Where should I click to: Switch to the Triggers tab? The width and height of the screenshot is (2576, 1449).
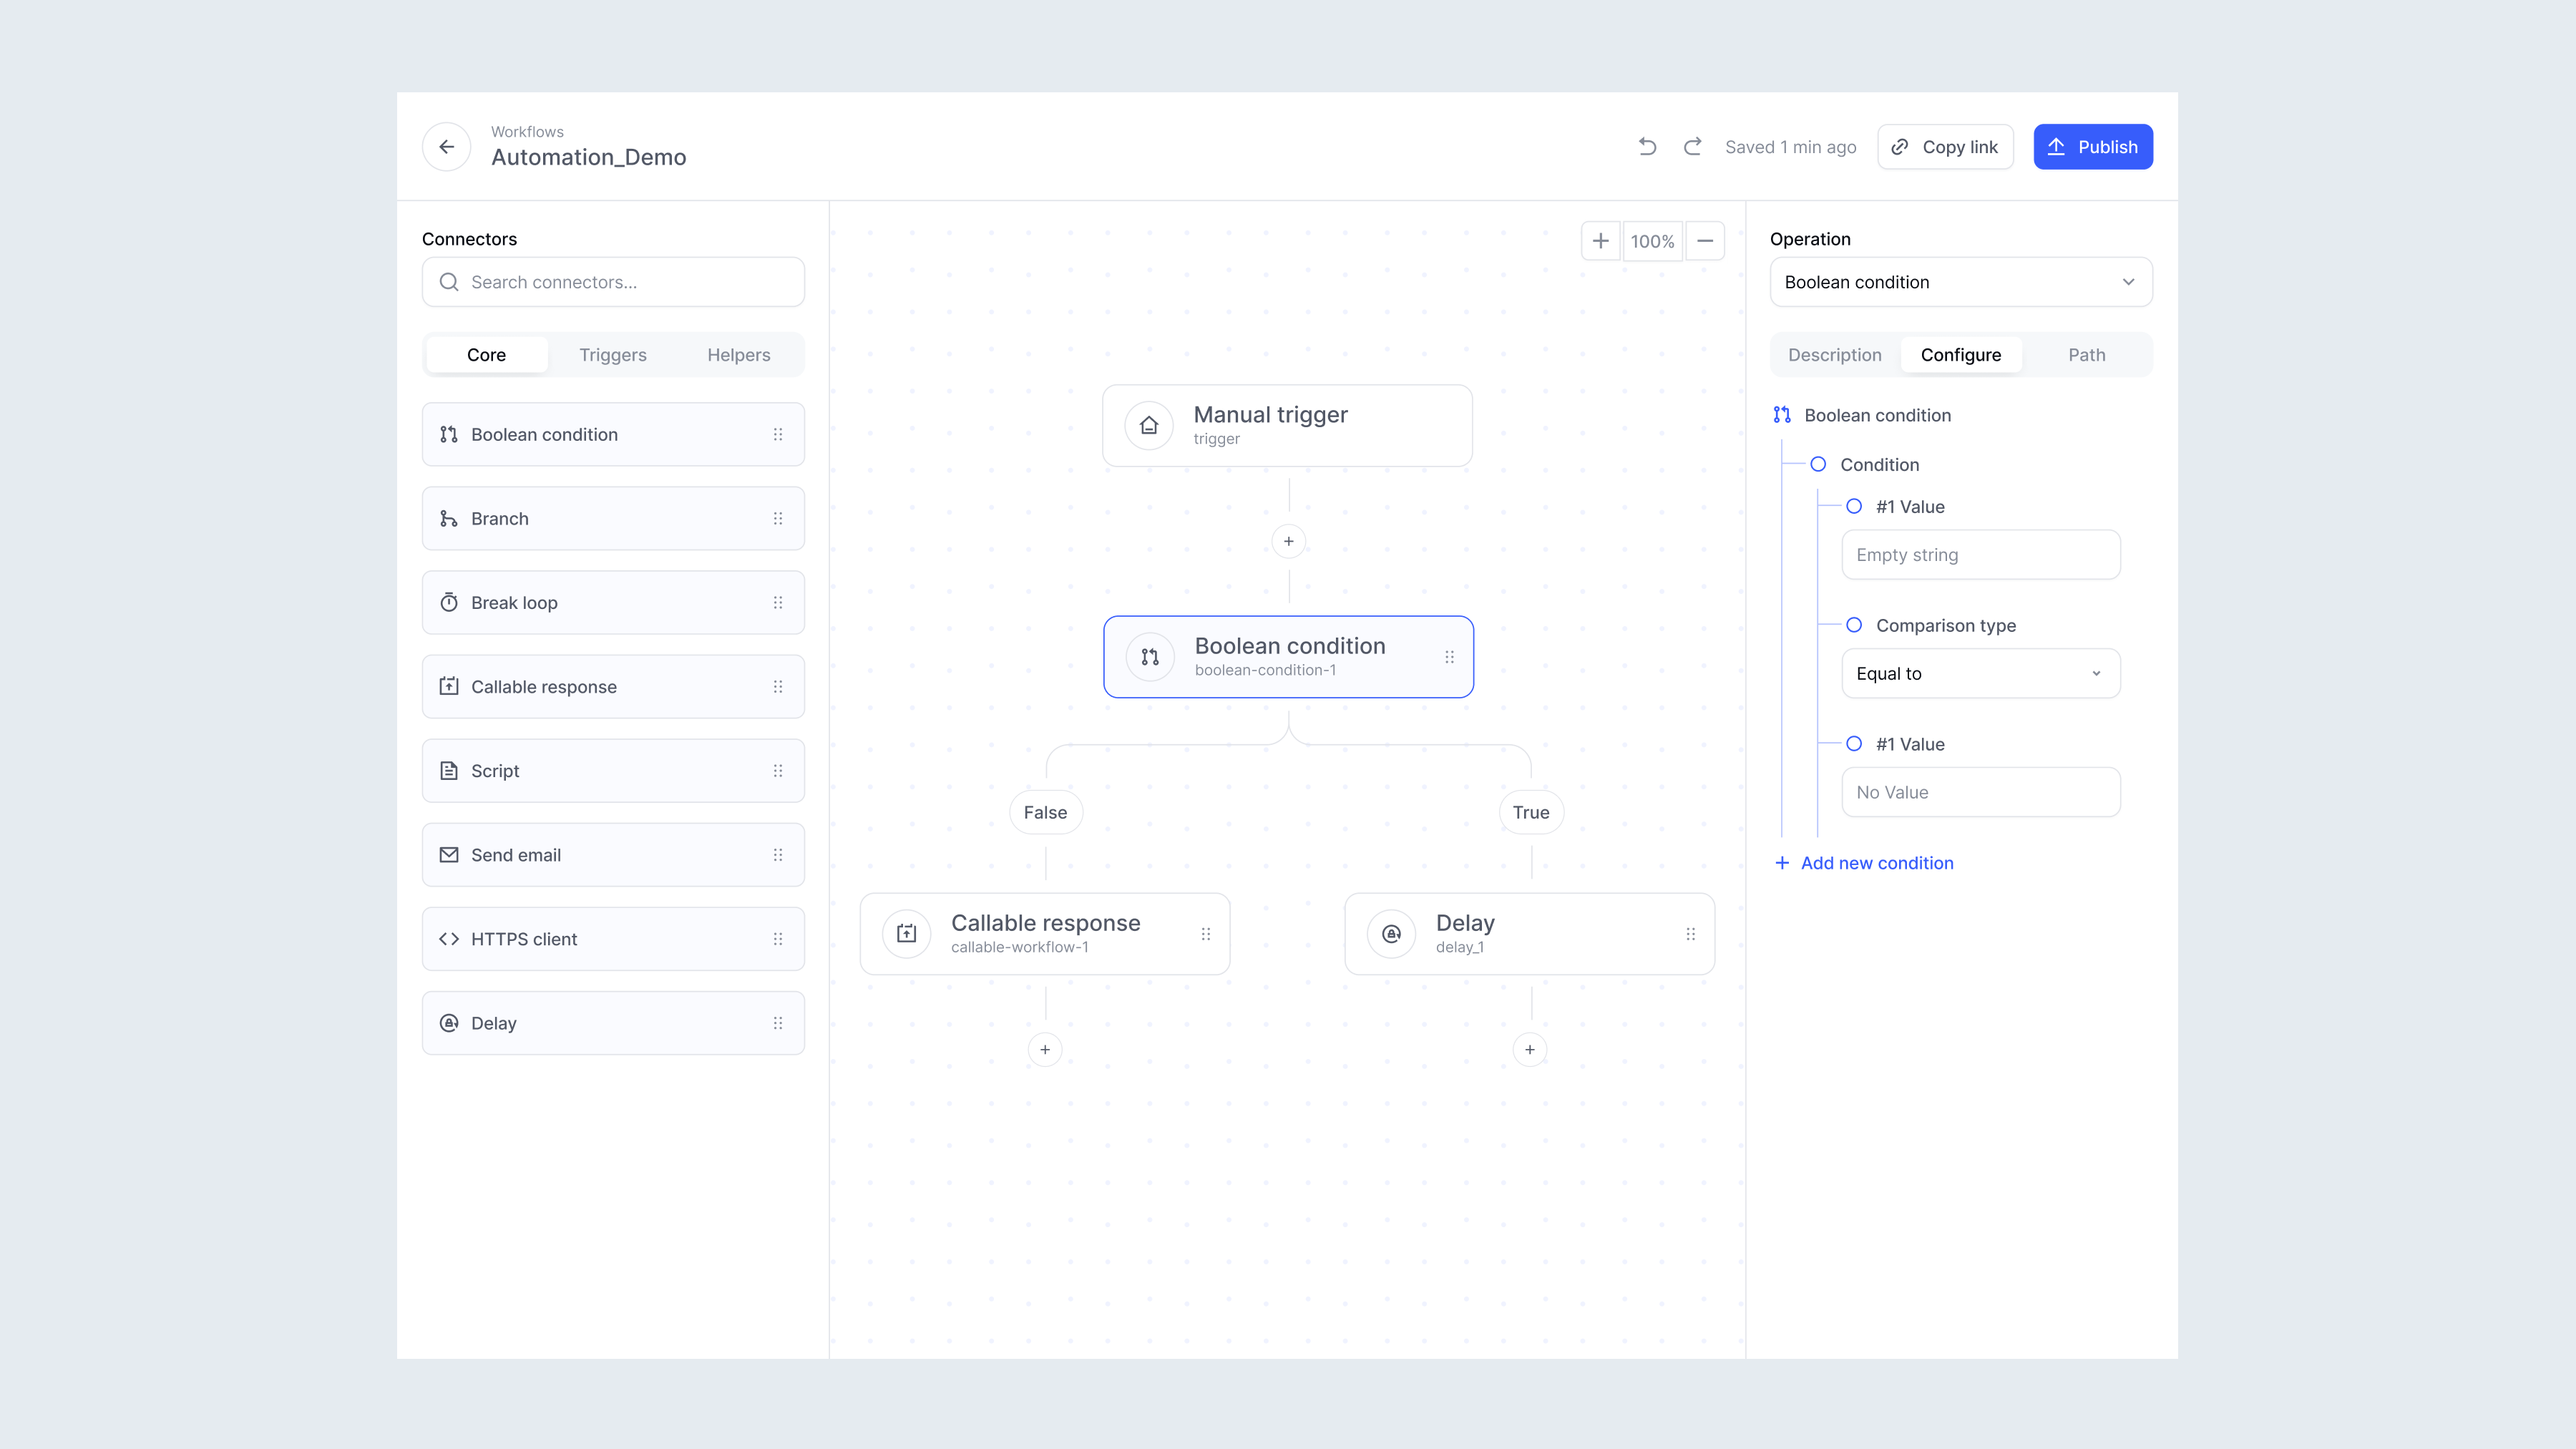(x=612, y=354)
